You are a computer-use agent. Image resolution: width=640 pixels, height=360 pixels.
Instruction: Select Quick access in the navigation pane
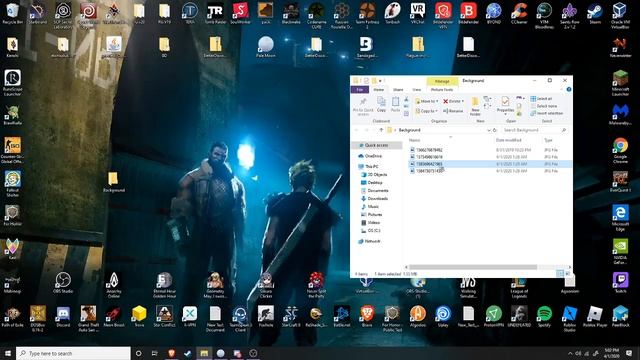(x=376, y=145)
